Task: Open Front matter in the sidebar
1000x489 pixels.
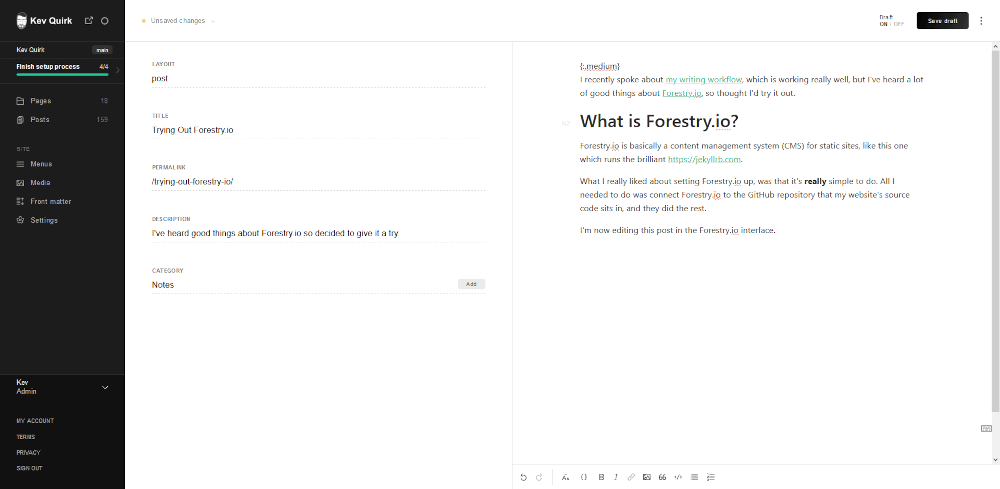Action: [51, 201]
